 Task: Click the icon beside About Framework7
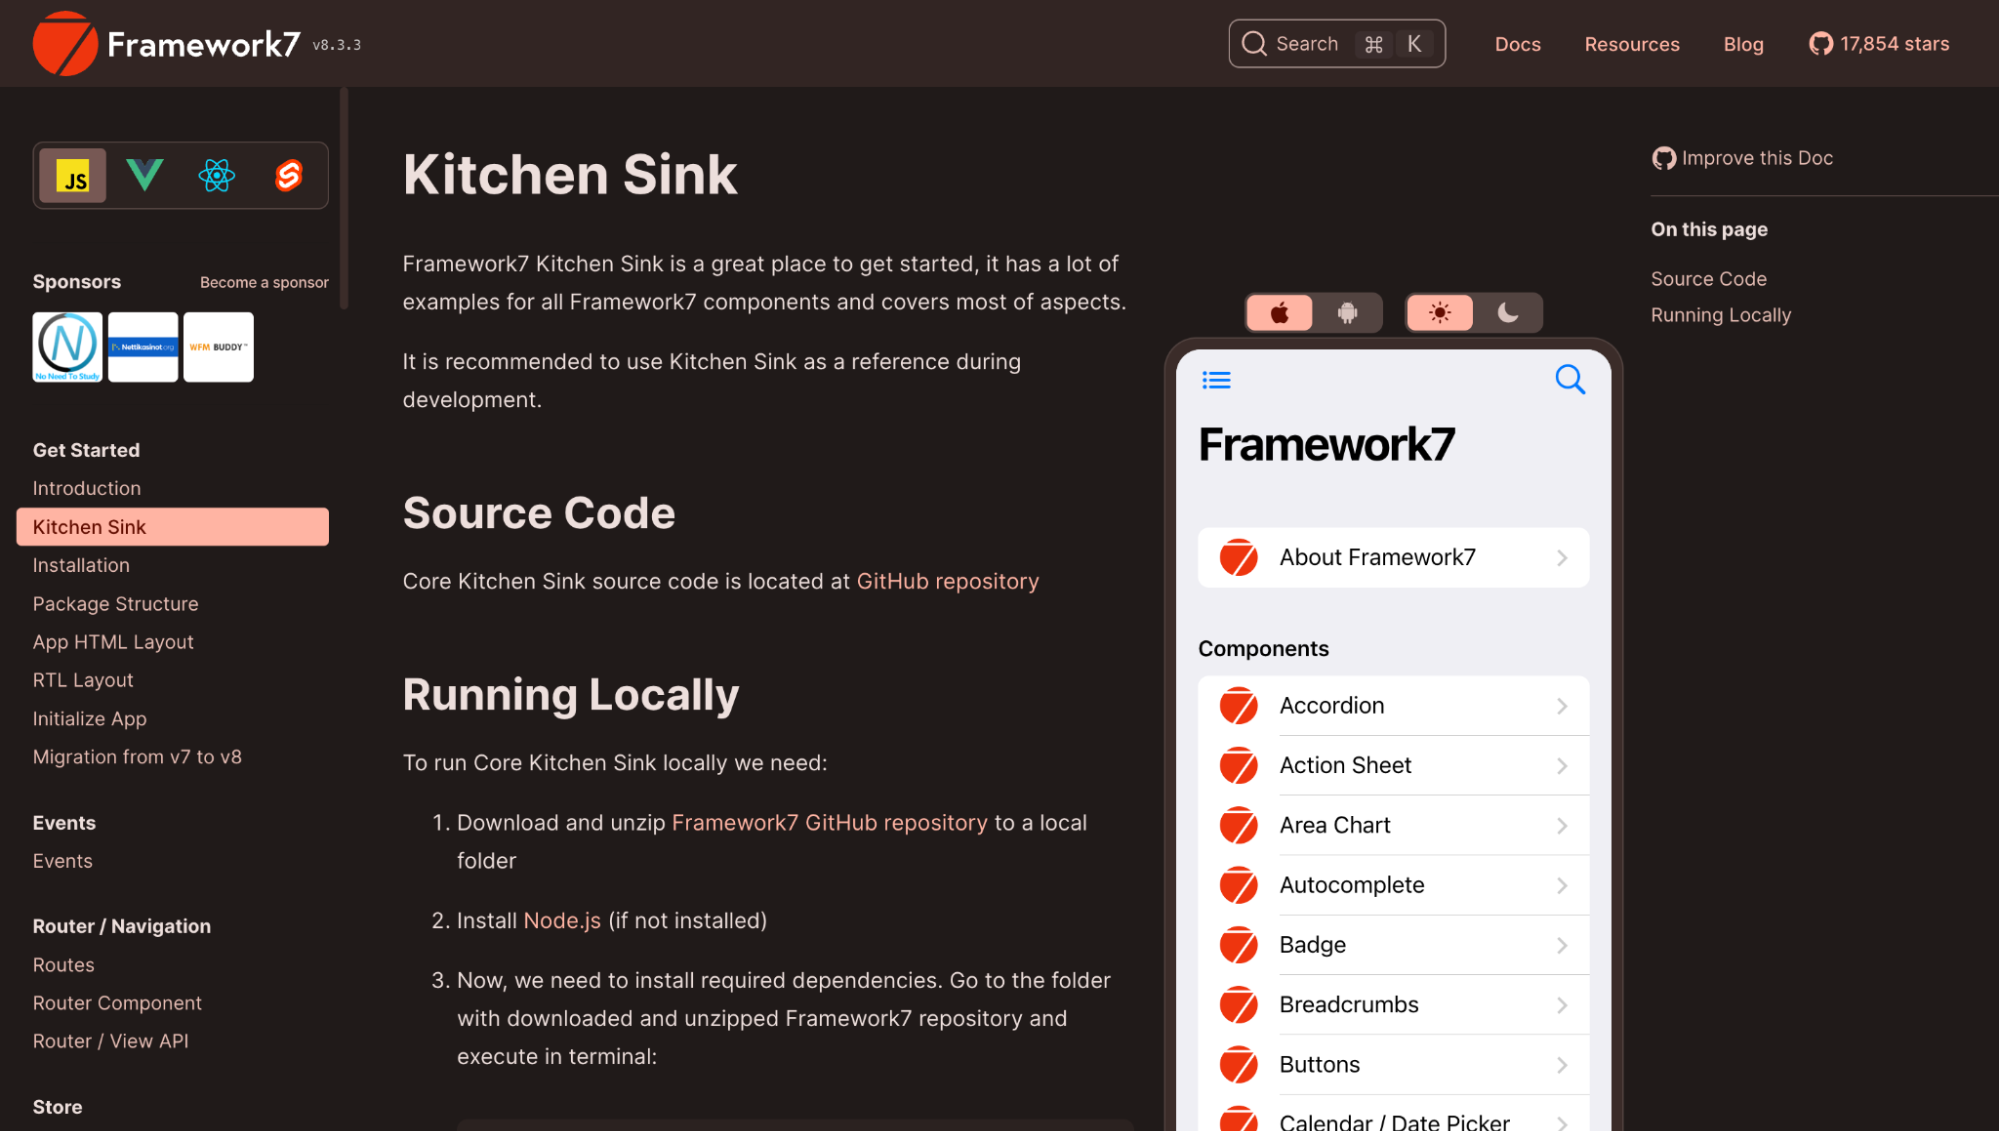click(1238, 558)
